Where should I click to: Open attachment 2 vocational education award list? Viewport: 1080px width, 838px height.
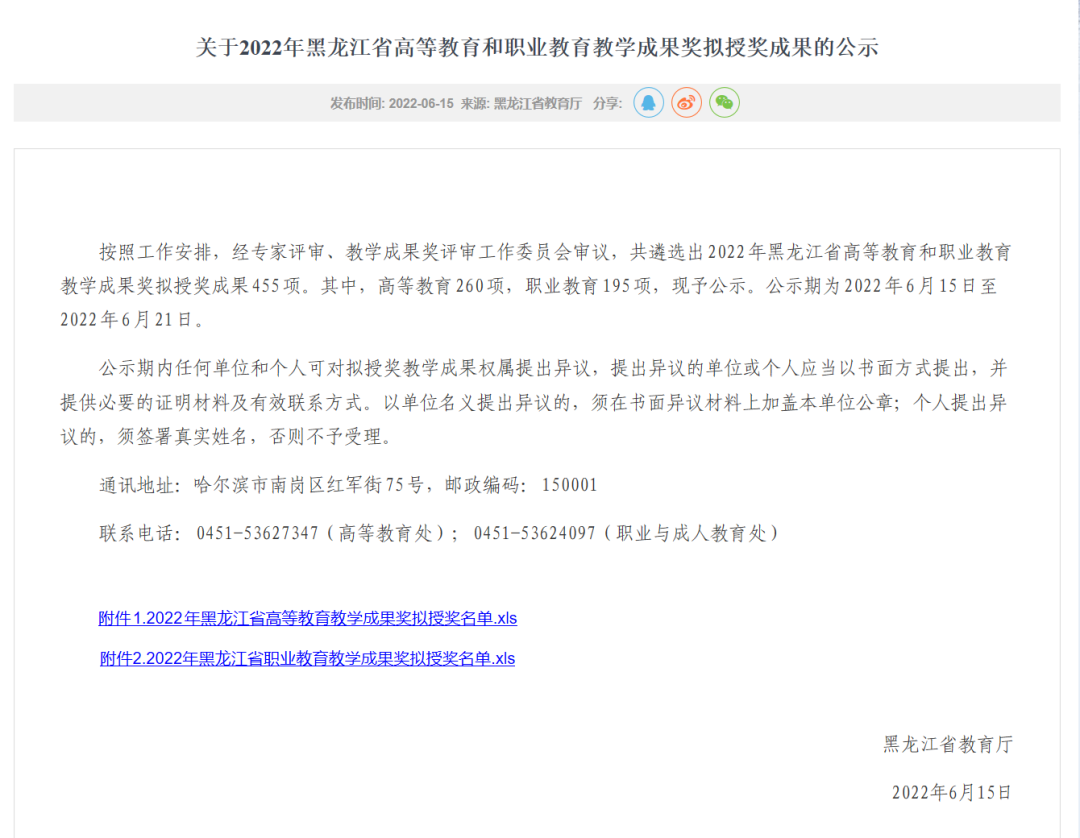click(307, 659)
